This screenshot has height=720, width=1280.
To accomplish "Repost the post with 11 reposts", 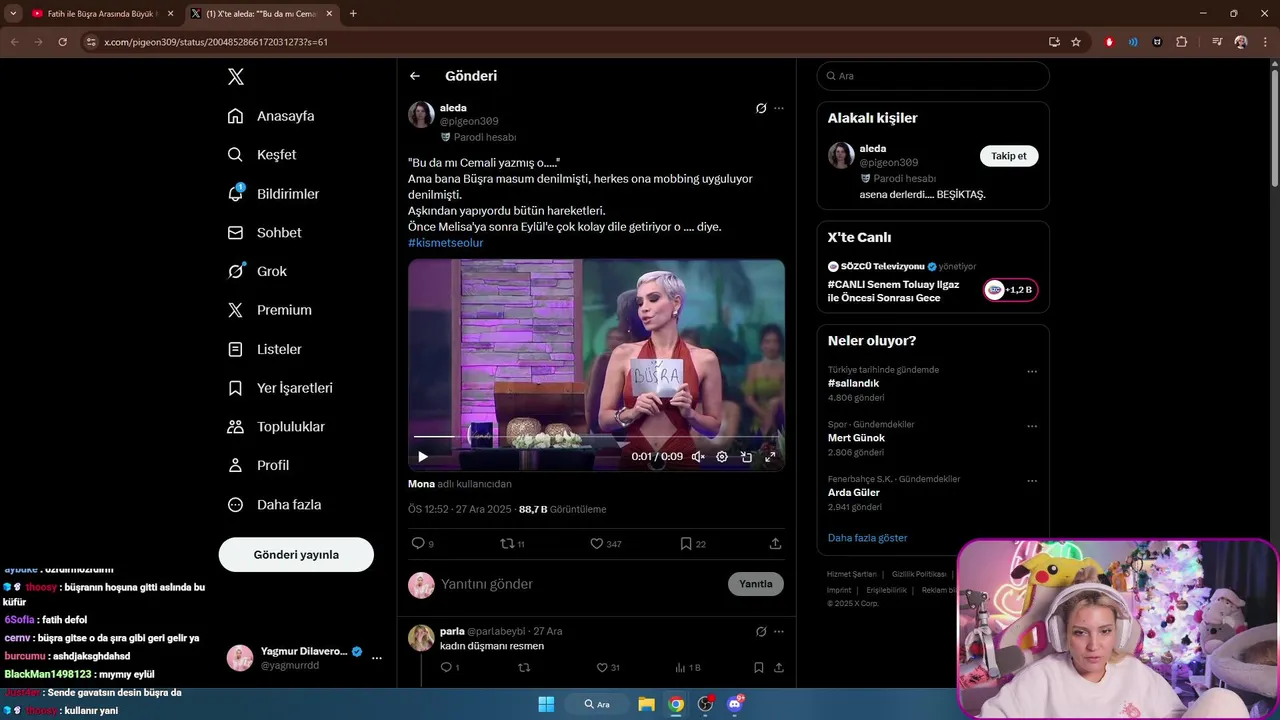I will point(512,544).
